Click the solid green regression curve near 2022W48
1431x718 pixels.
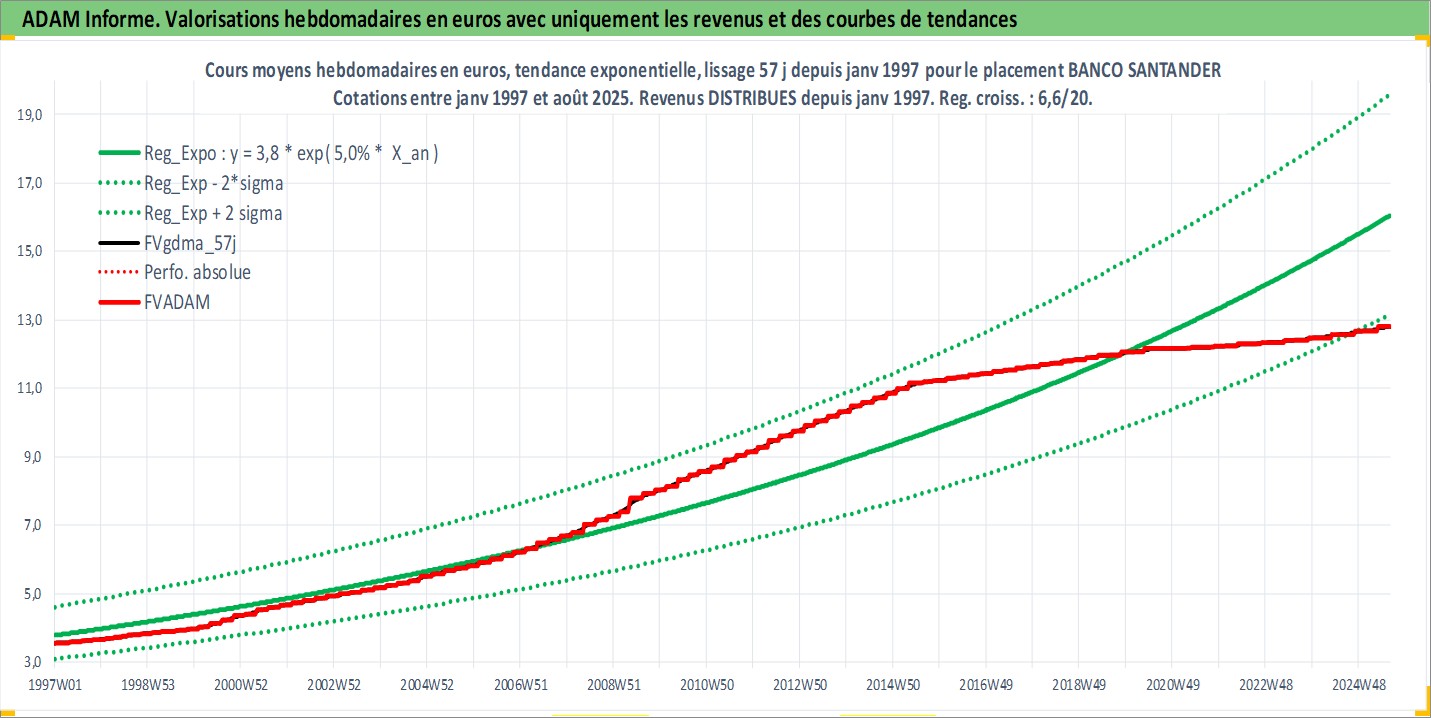point(1265,283)
